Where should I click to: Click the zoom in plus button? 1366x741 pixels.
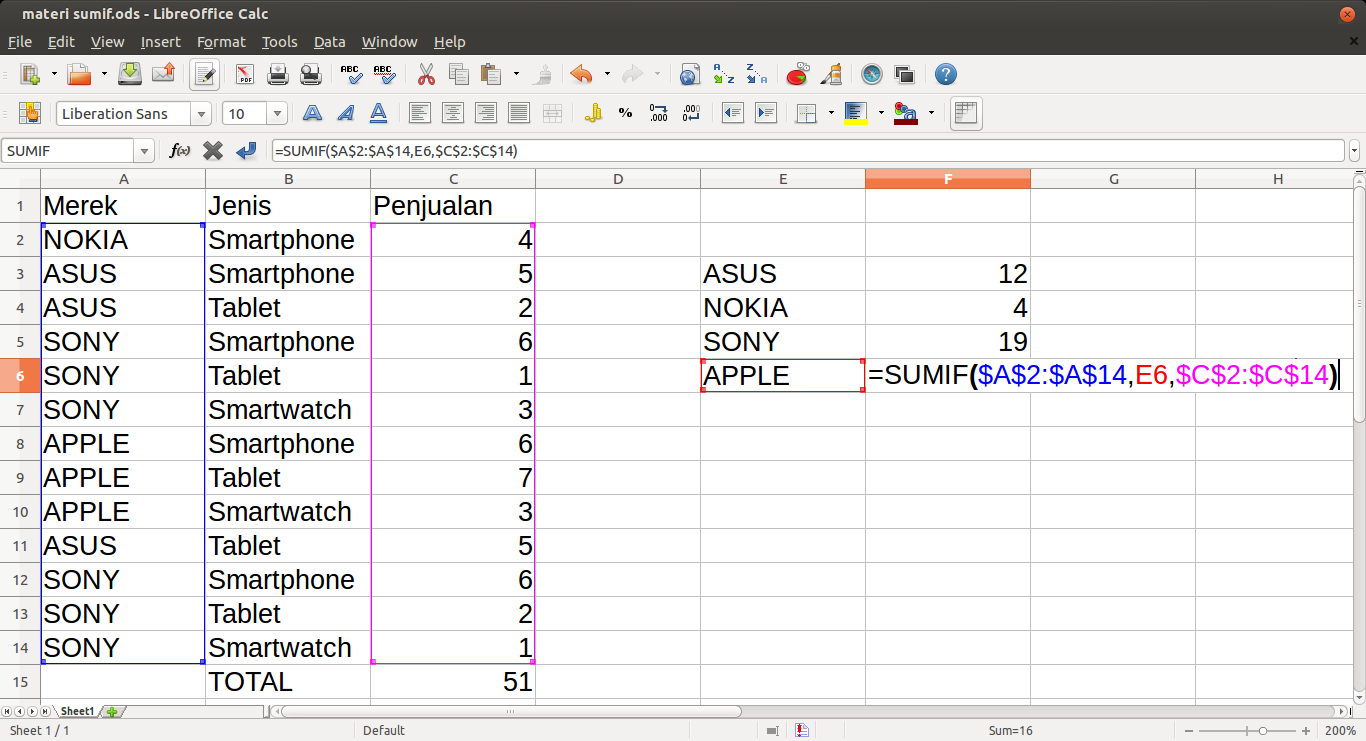click(x=1306, y=731)
